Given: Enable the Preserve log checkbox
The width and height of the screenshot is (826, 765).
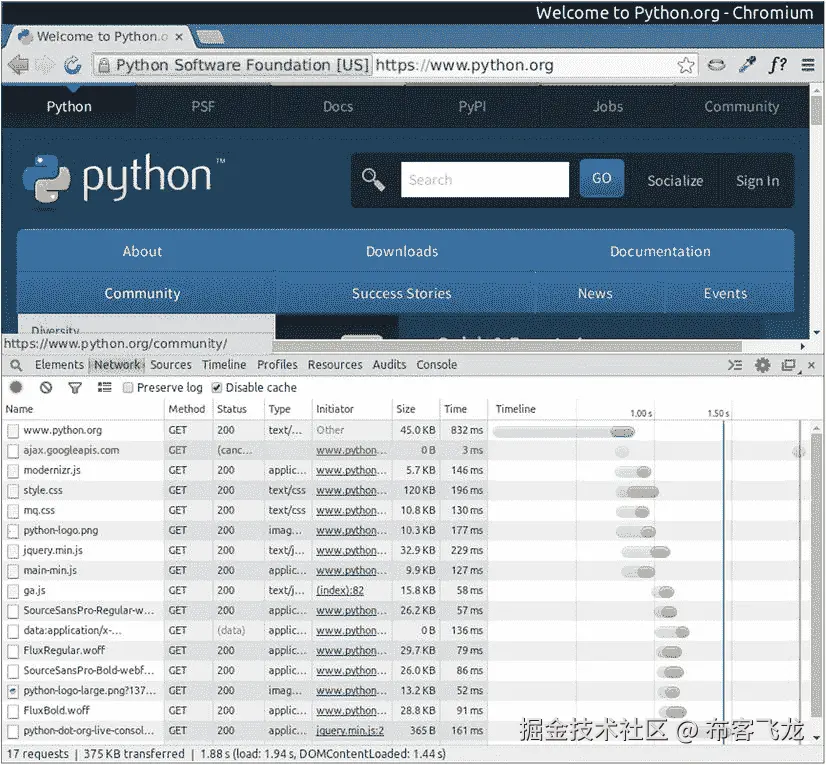Looking at the screenshot, I should pos(127,388).
